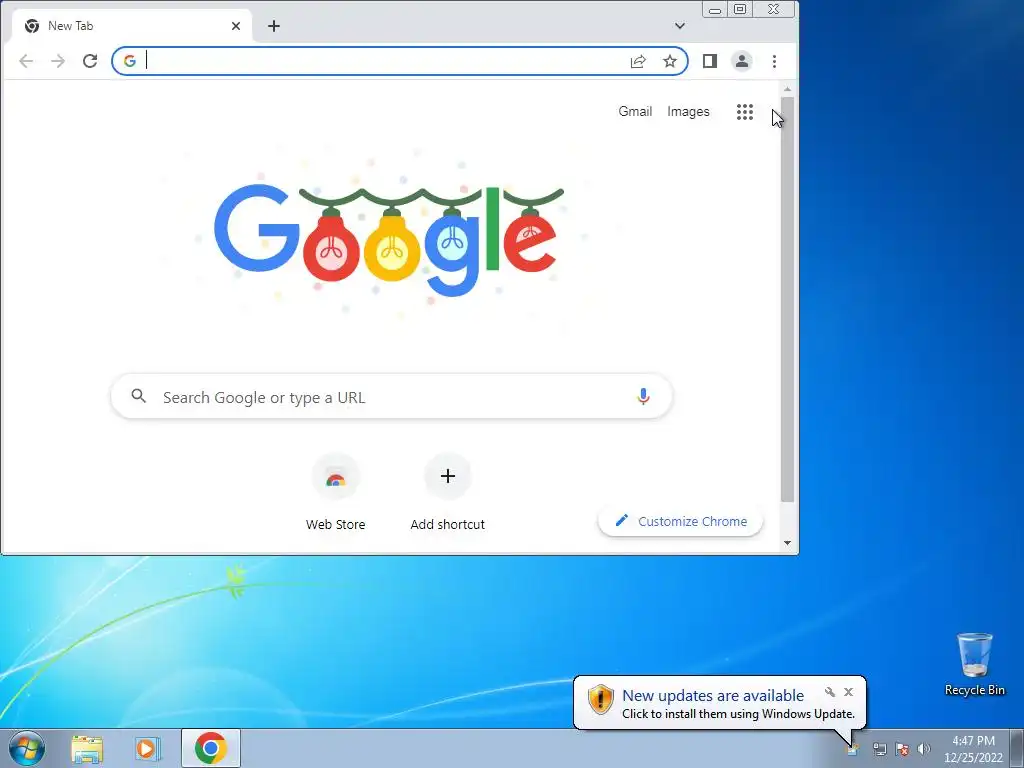Open the Recycle Bin on desktop

(x=974, y=664)
